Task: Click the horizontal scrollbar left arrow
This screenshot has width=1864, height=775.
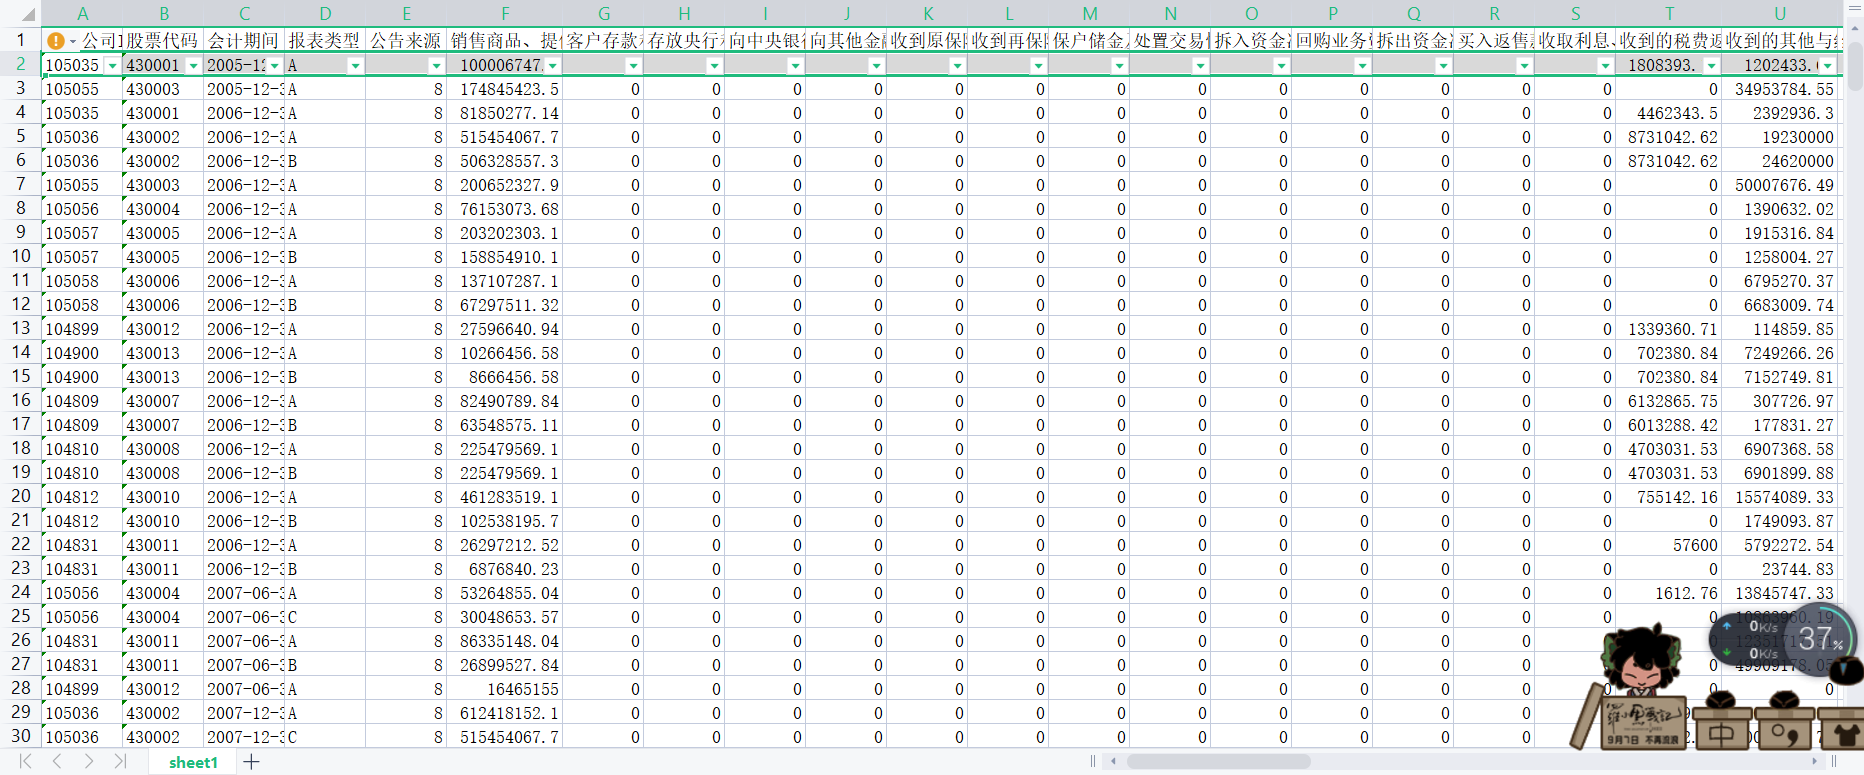Action: [1113, 762]
